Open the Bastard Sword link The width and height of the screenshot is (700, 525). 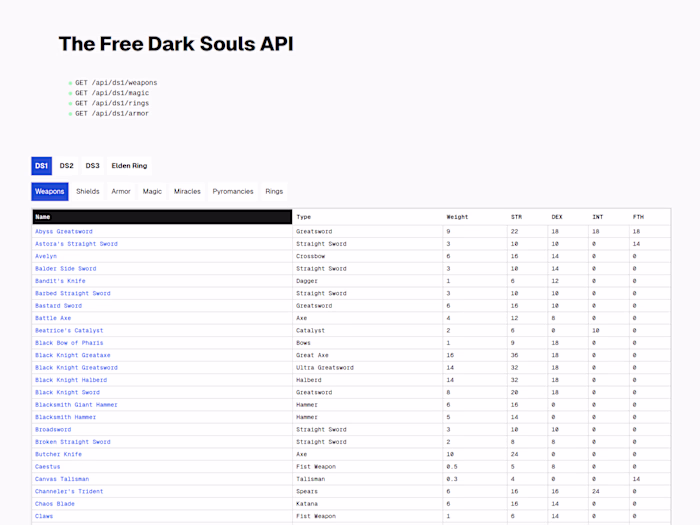click(58, 306)
